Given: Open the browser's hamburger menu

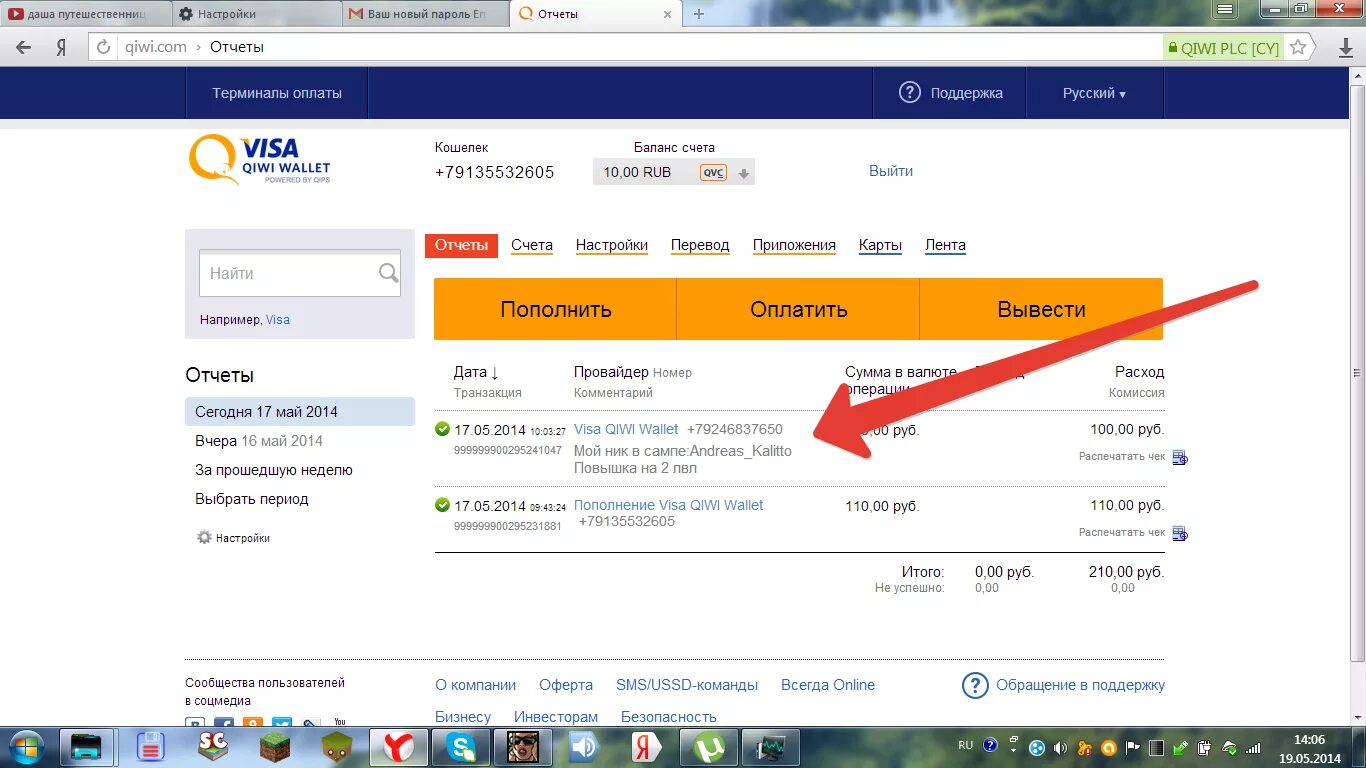Looking at the screenshot, I should 1227,8.
